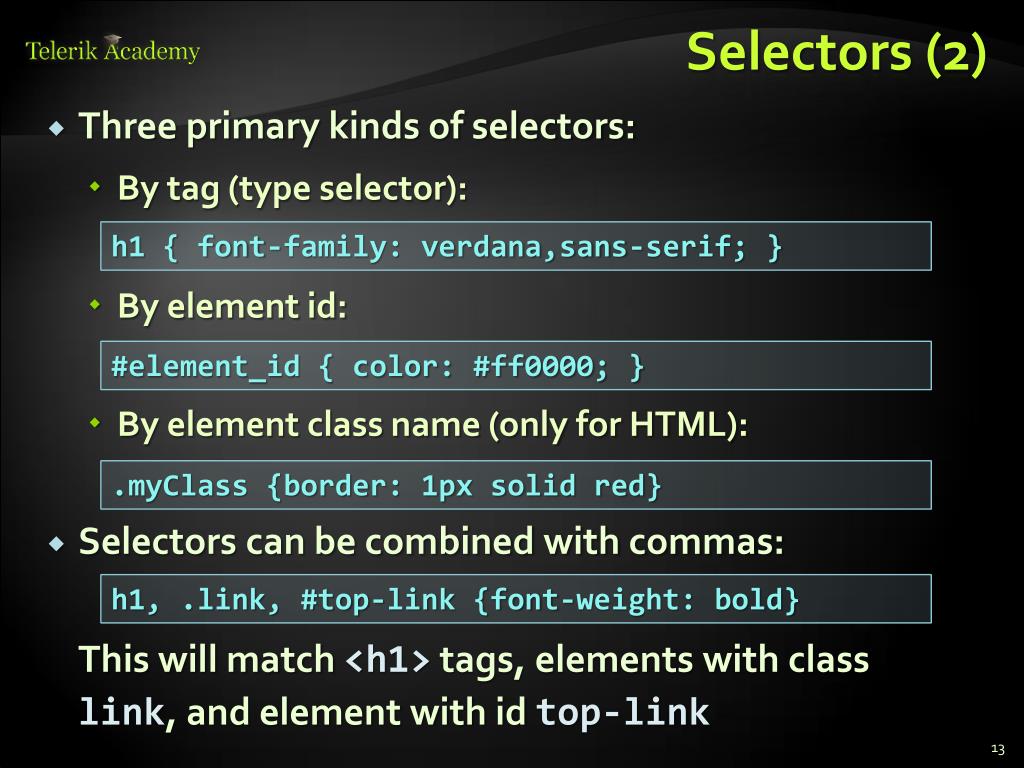
Task: Click the <h1> code word in description
Action: [387, 660]
